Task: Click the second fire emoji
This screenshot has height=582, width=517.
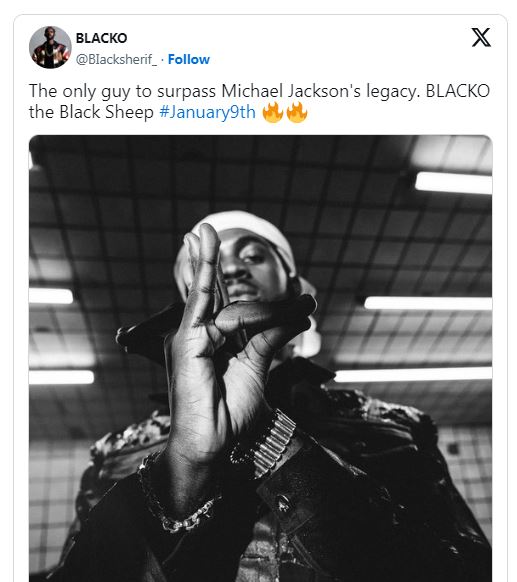Action: 297,112
